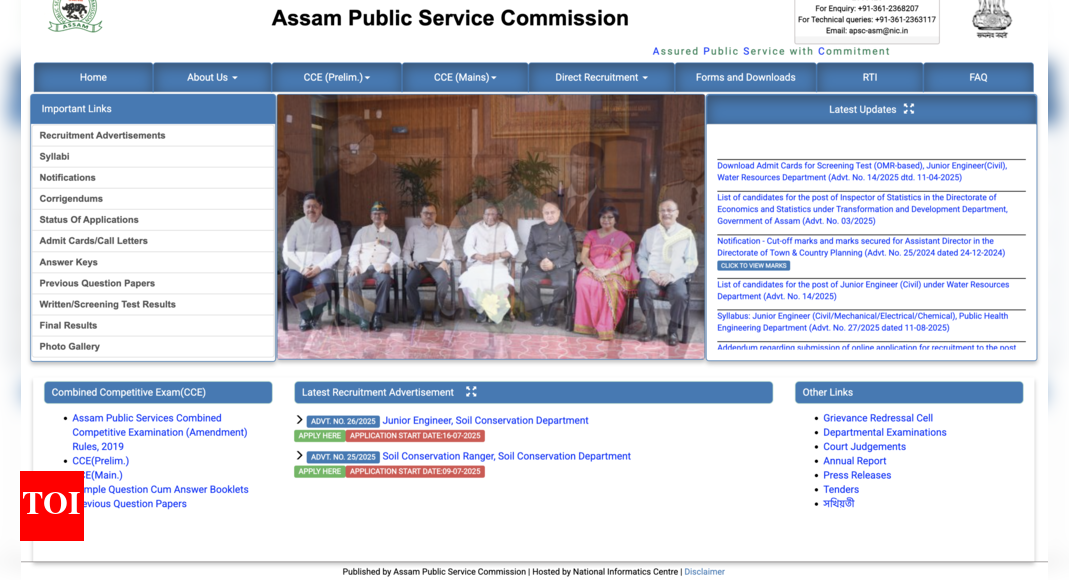1069x580 pixels.
Task: View the Final Results link
Action: coord(68,326)
